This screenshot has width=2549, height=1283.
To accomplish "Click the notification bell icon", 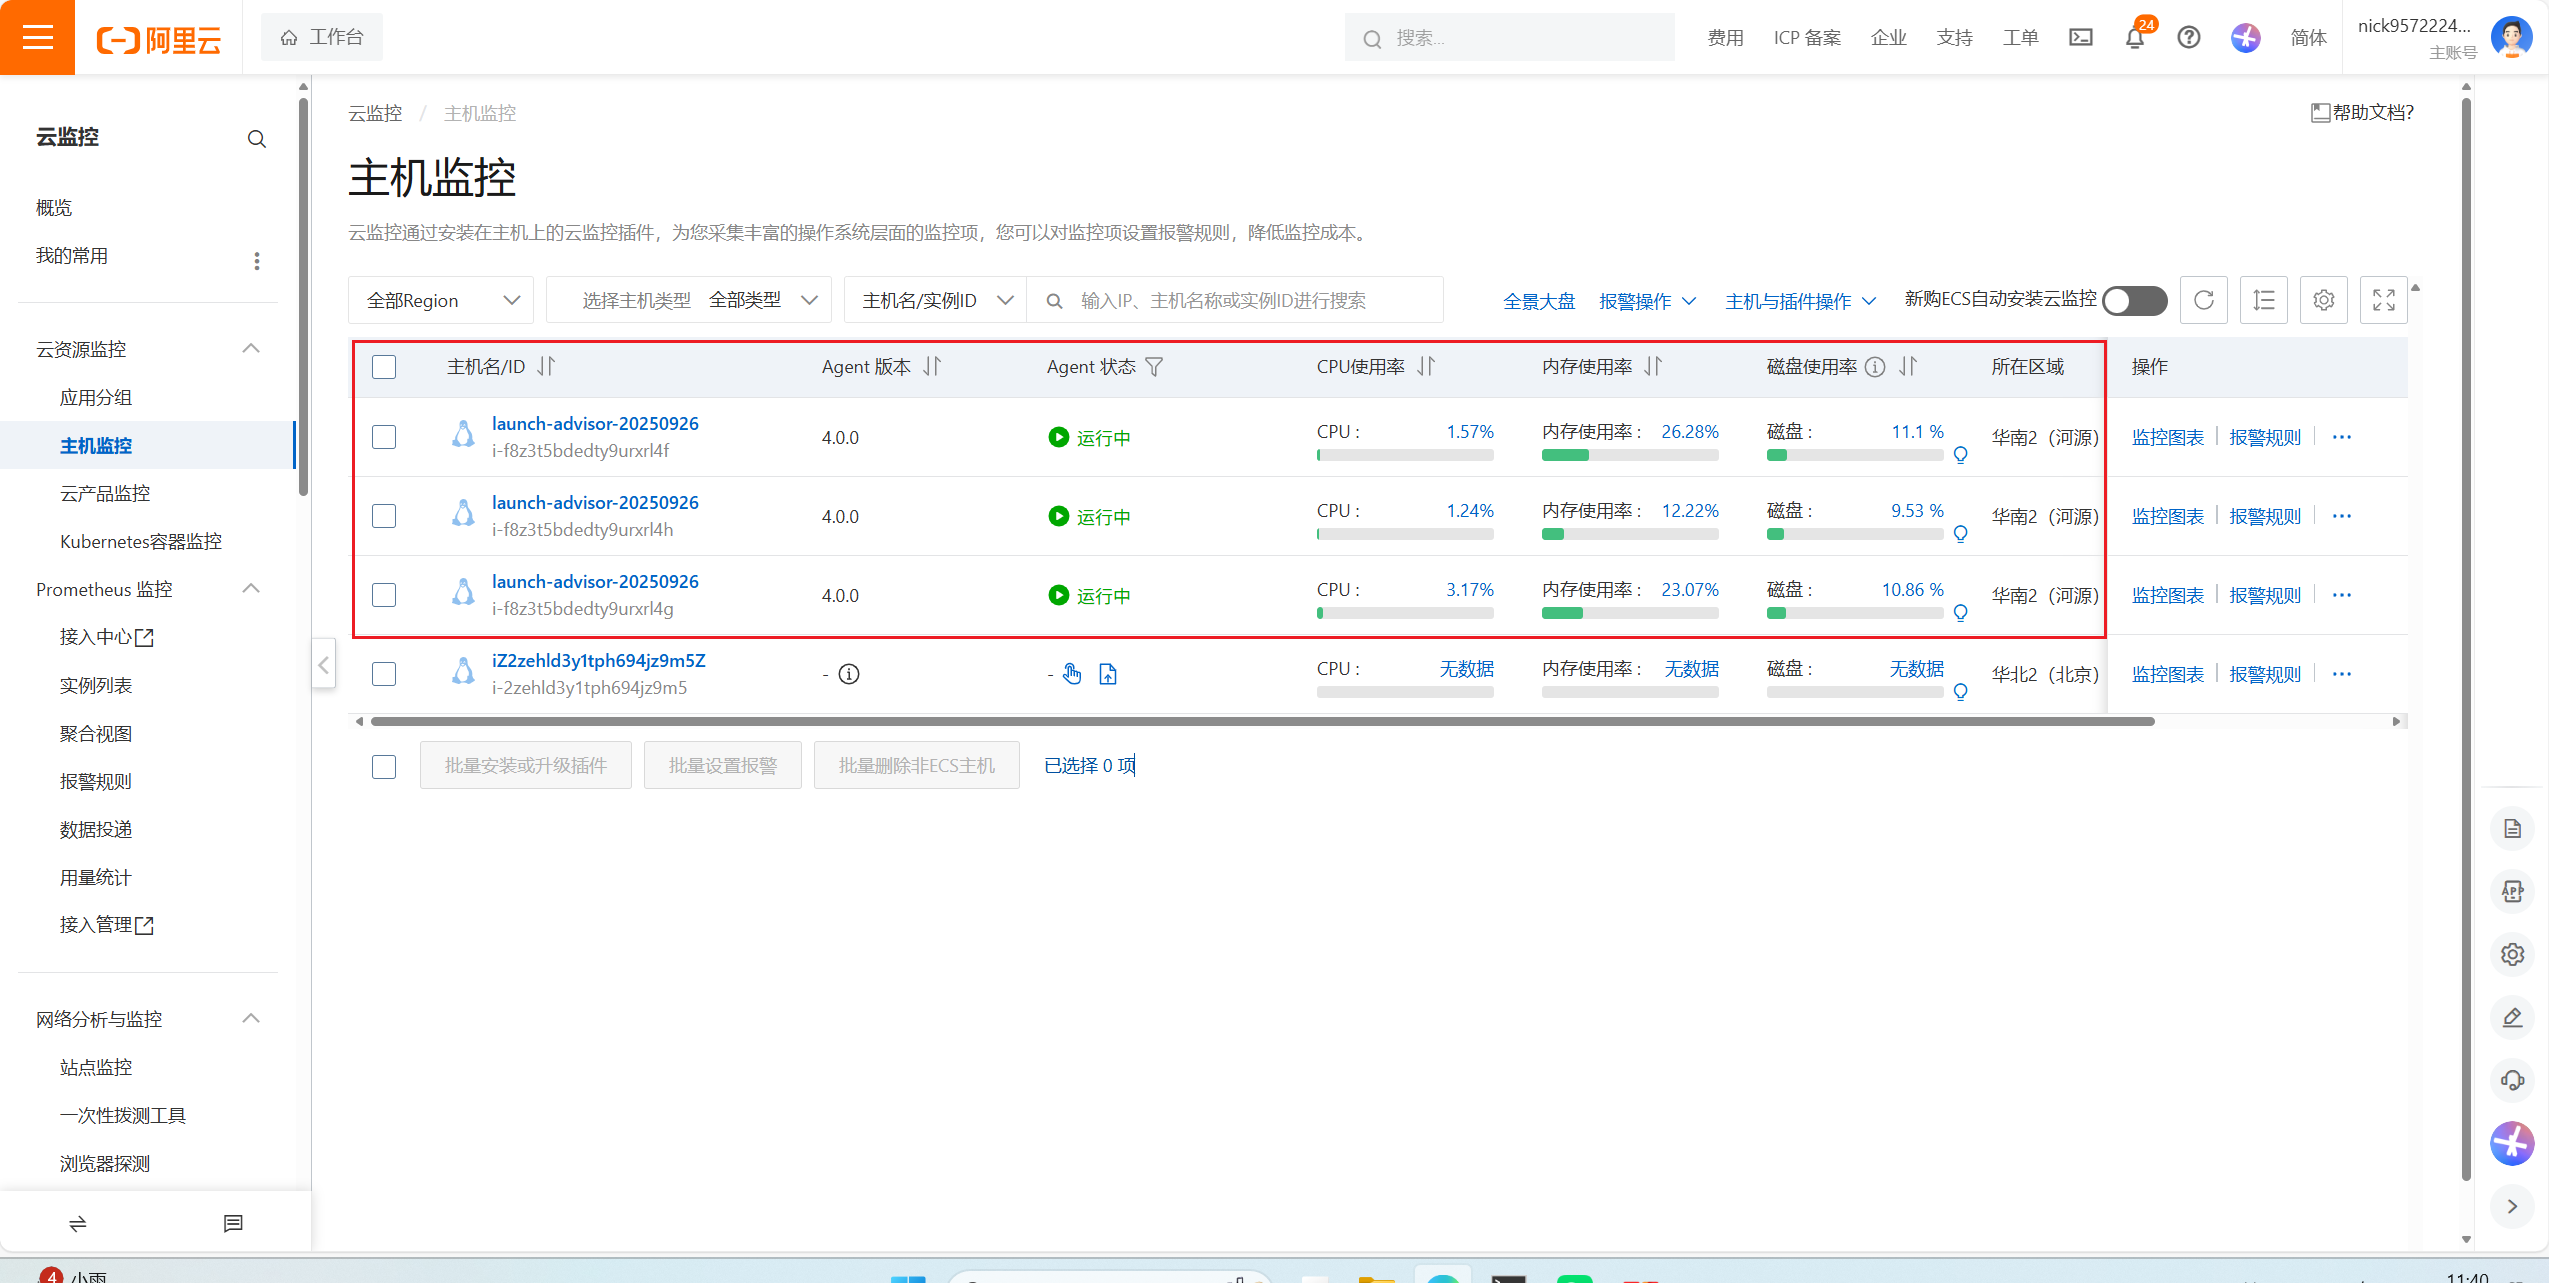I will click(x=2134, y=38).
